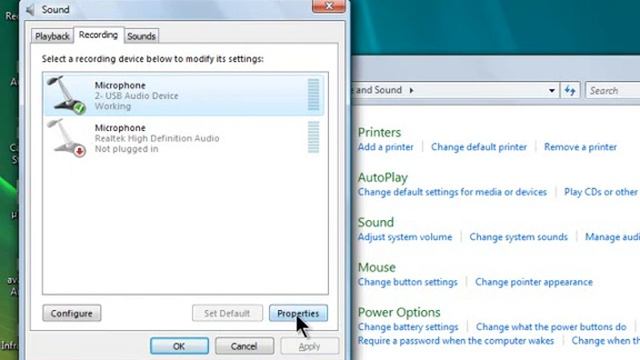Image resolution: width=640 pixels, height=360 pixels.
Task: Click the Set Default button
Action: 227,313
